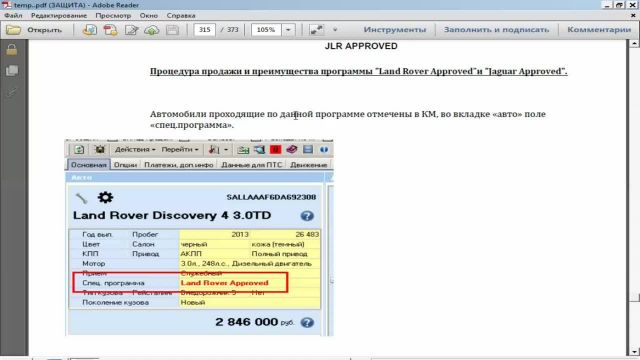Click the help icon beside Discovery 4 title
Image resolution: width=640 pixels, height=360 pixels.
(307, 216)
